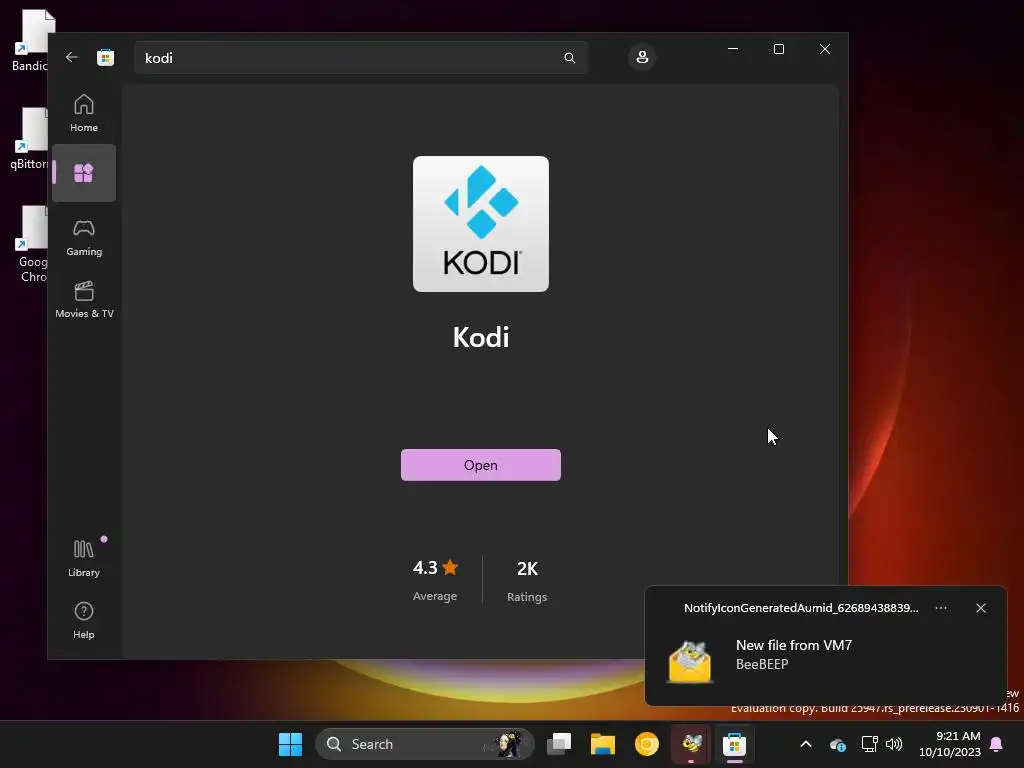The width and height of the screenshot is (1024, 768).
Task: Open the Library section
Action: (x=84, y=558)
